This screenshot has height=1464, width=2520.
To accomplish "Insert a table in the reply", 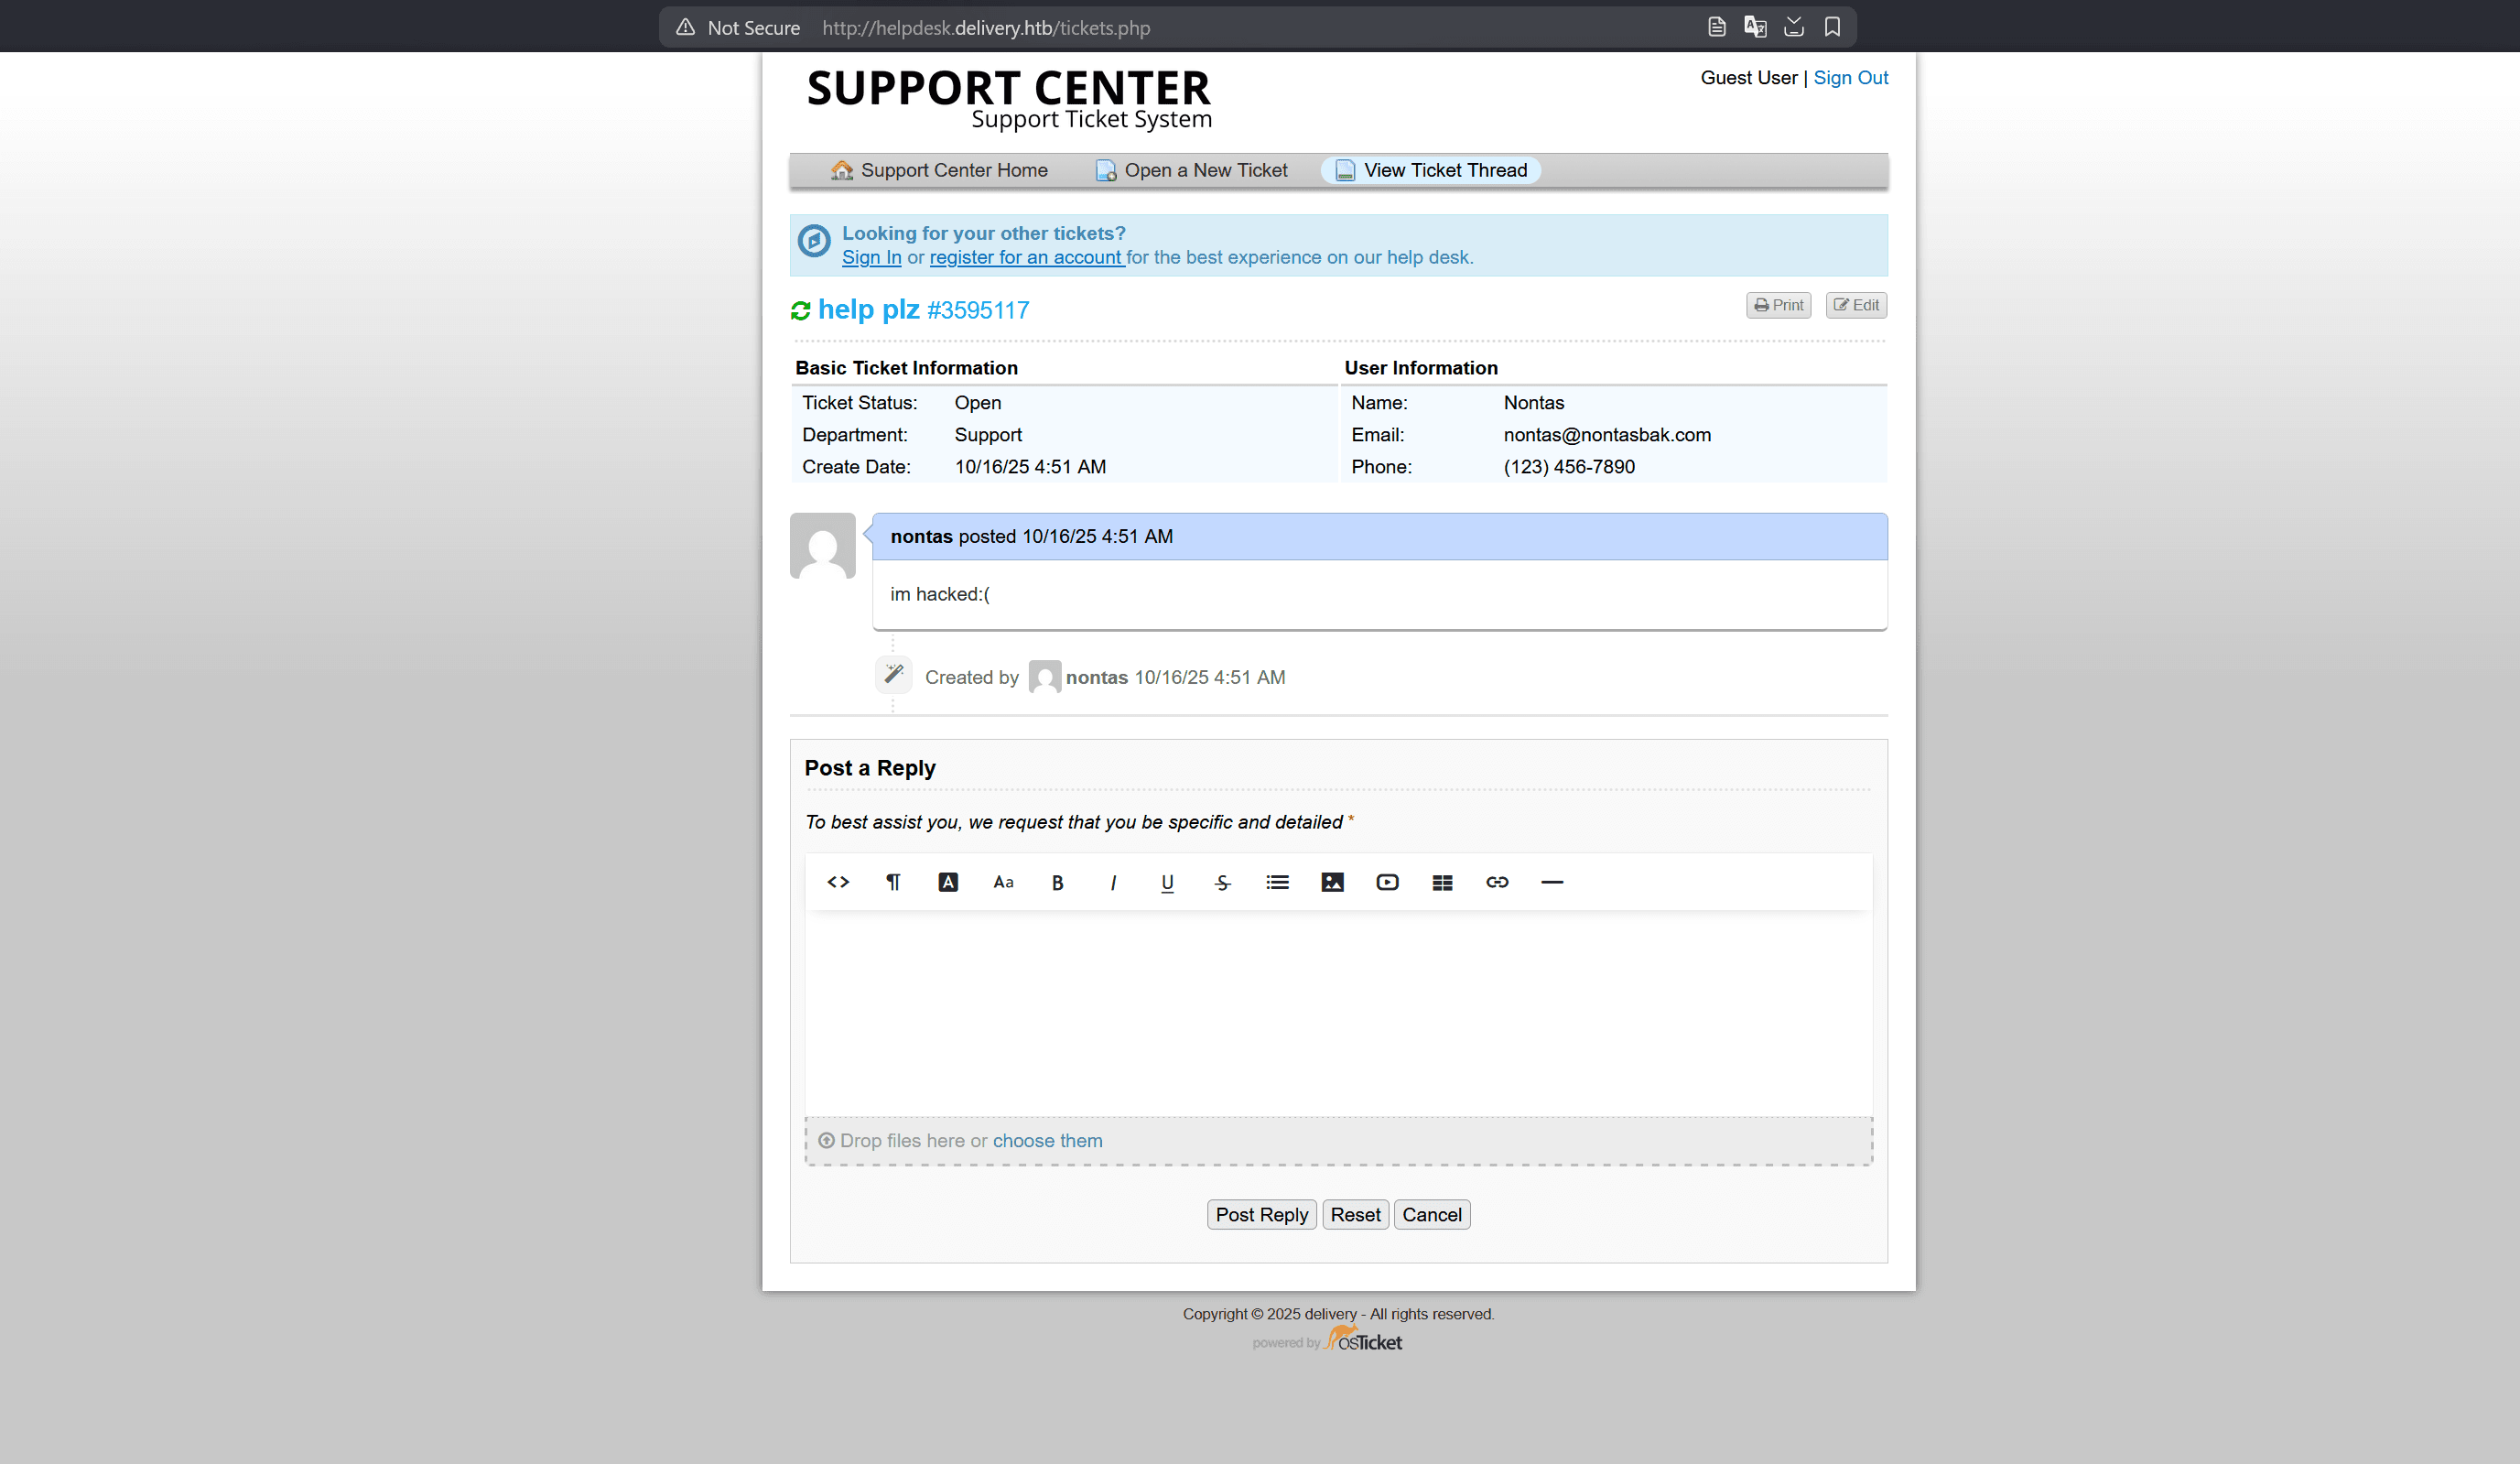I will [x=1442, y=882].
